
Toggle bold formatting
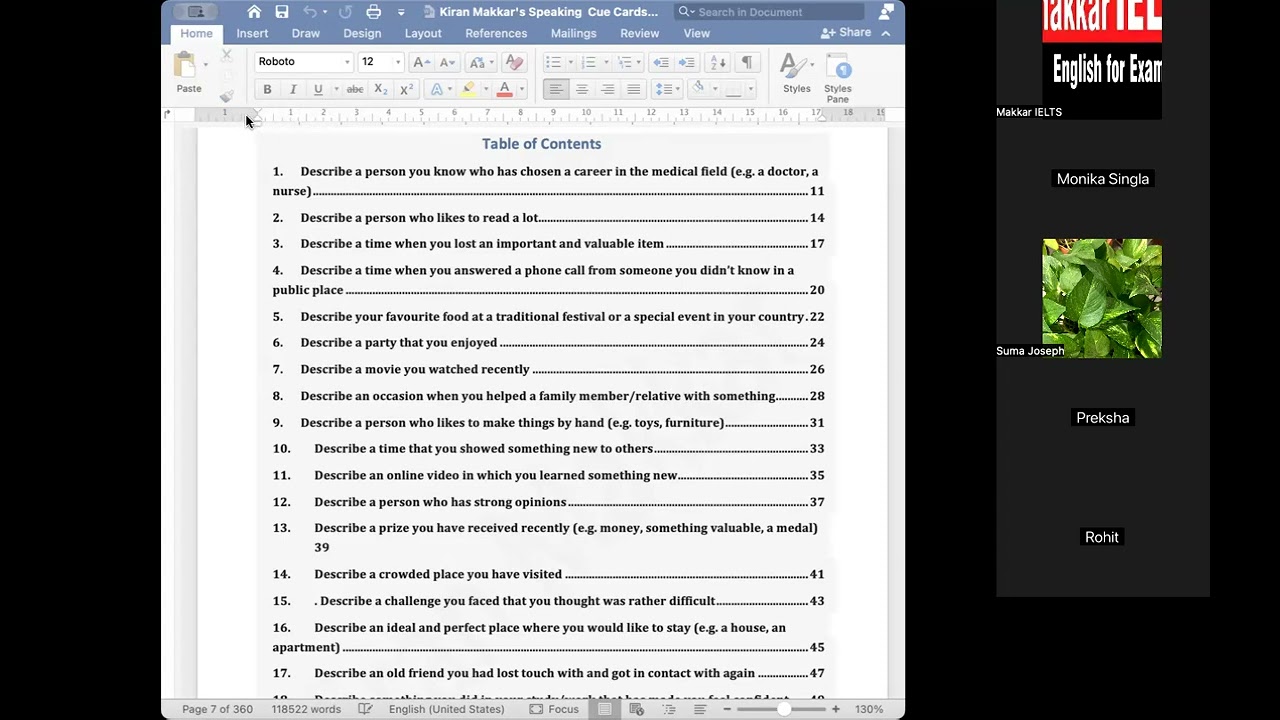click(x=267, y=90)
